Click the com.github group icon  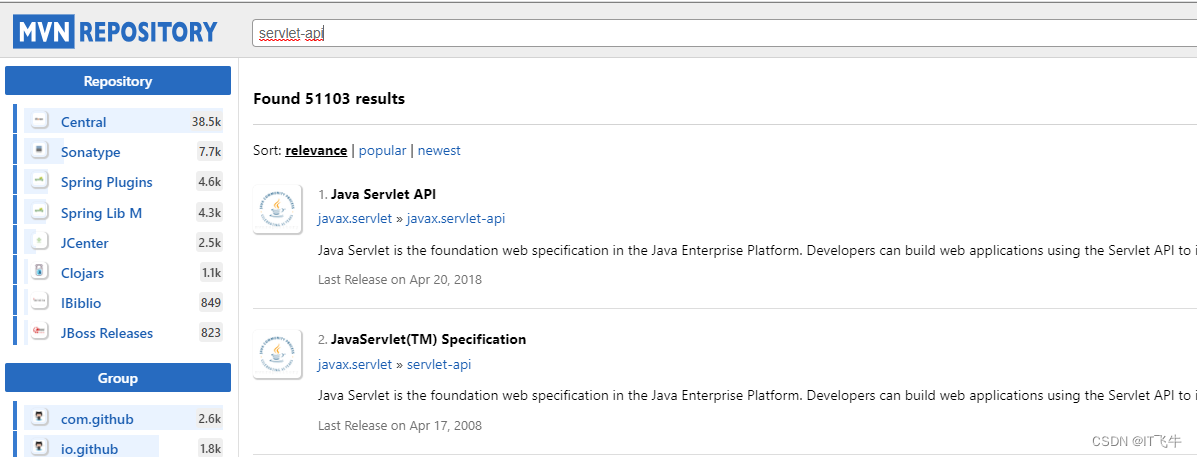pyautogui.click(x=39, y=418)
